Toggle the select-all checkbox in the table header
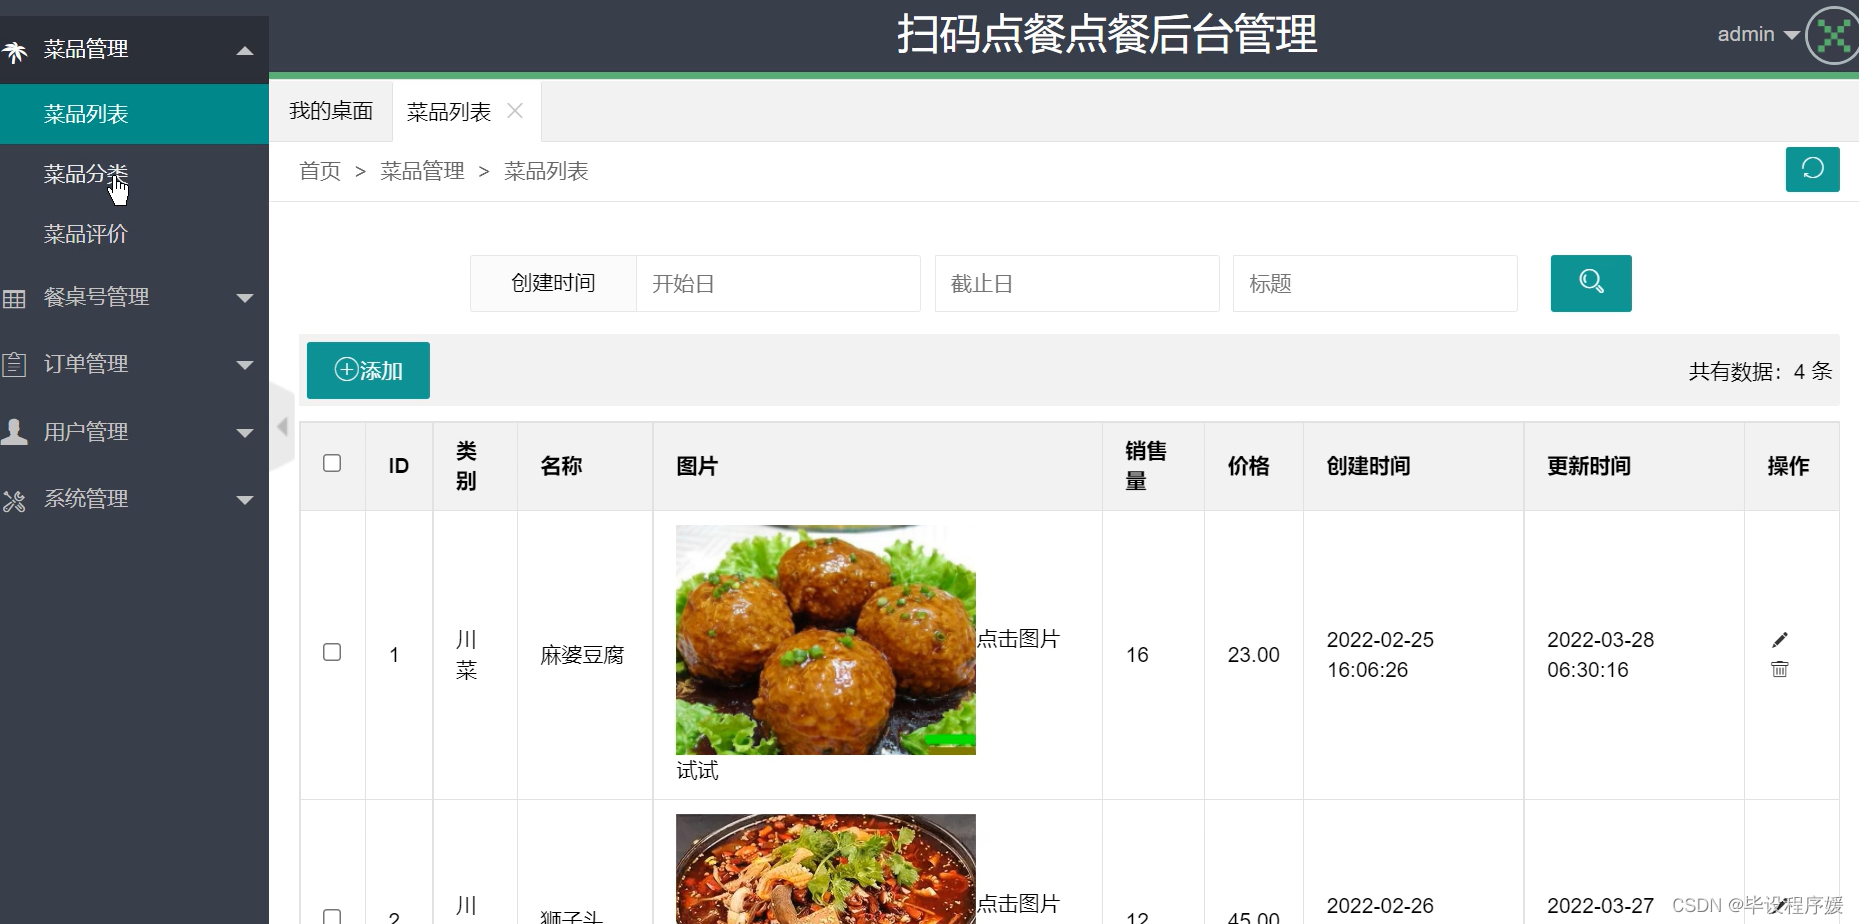 tap(332, 463)
